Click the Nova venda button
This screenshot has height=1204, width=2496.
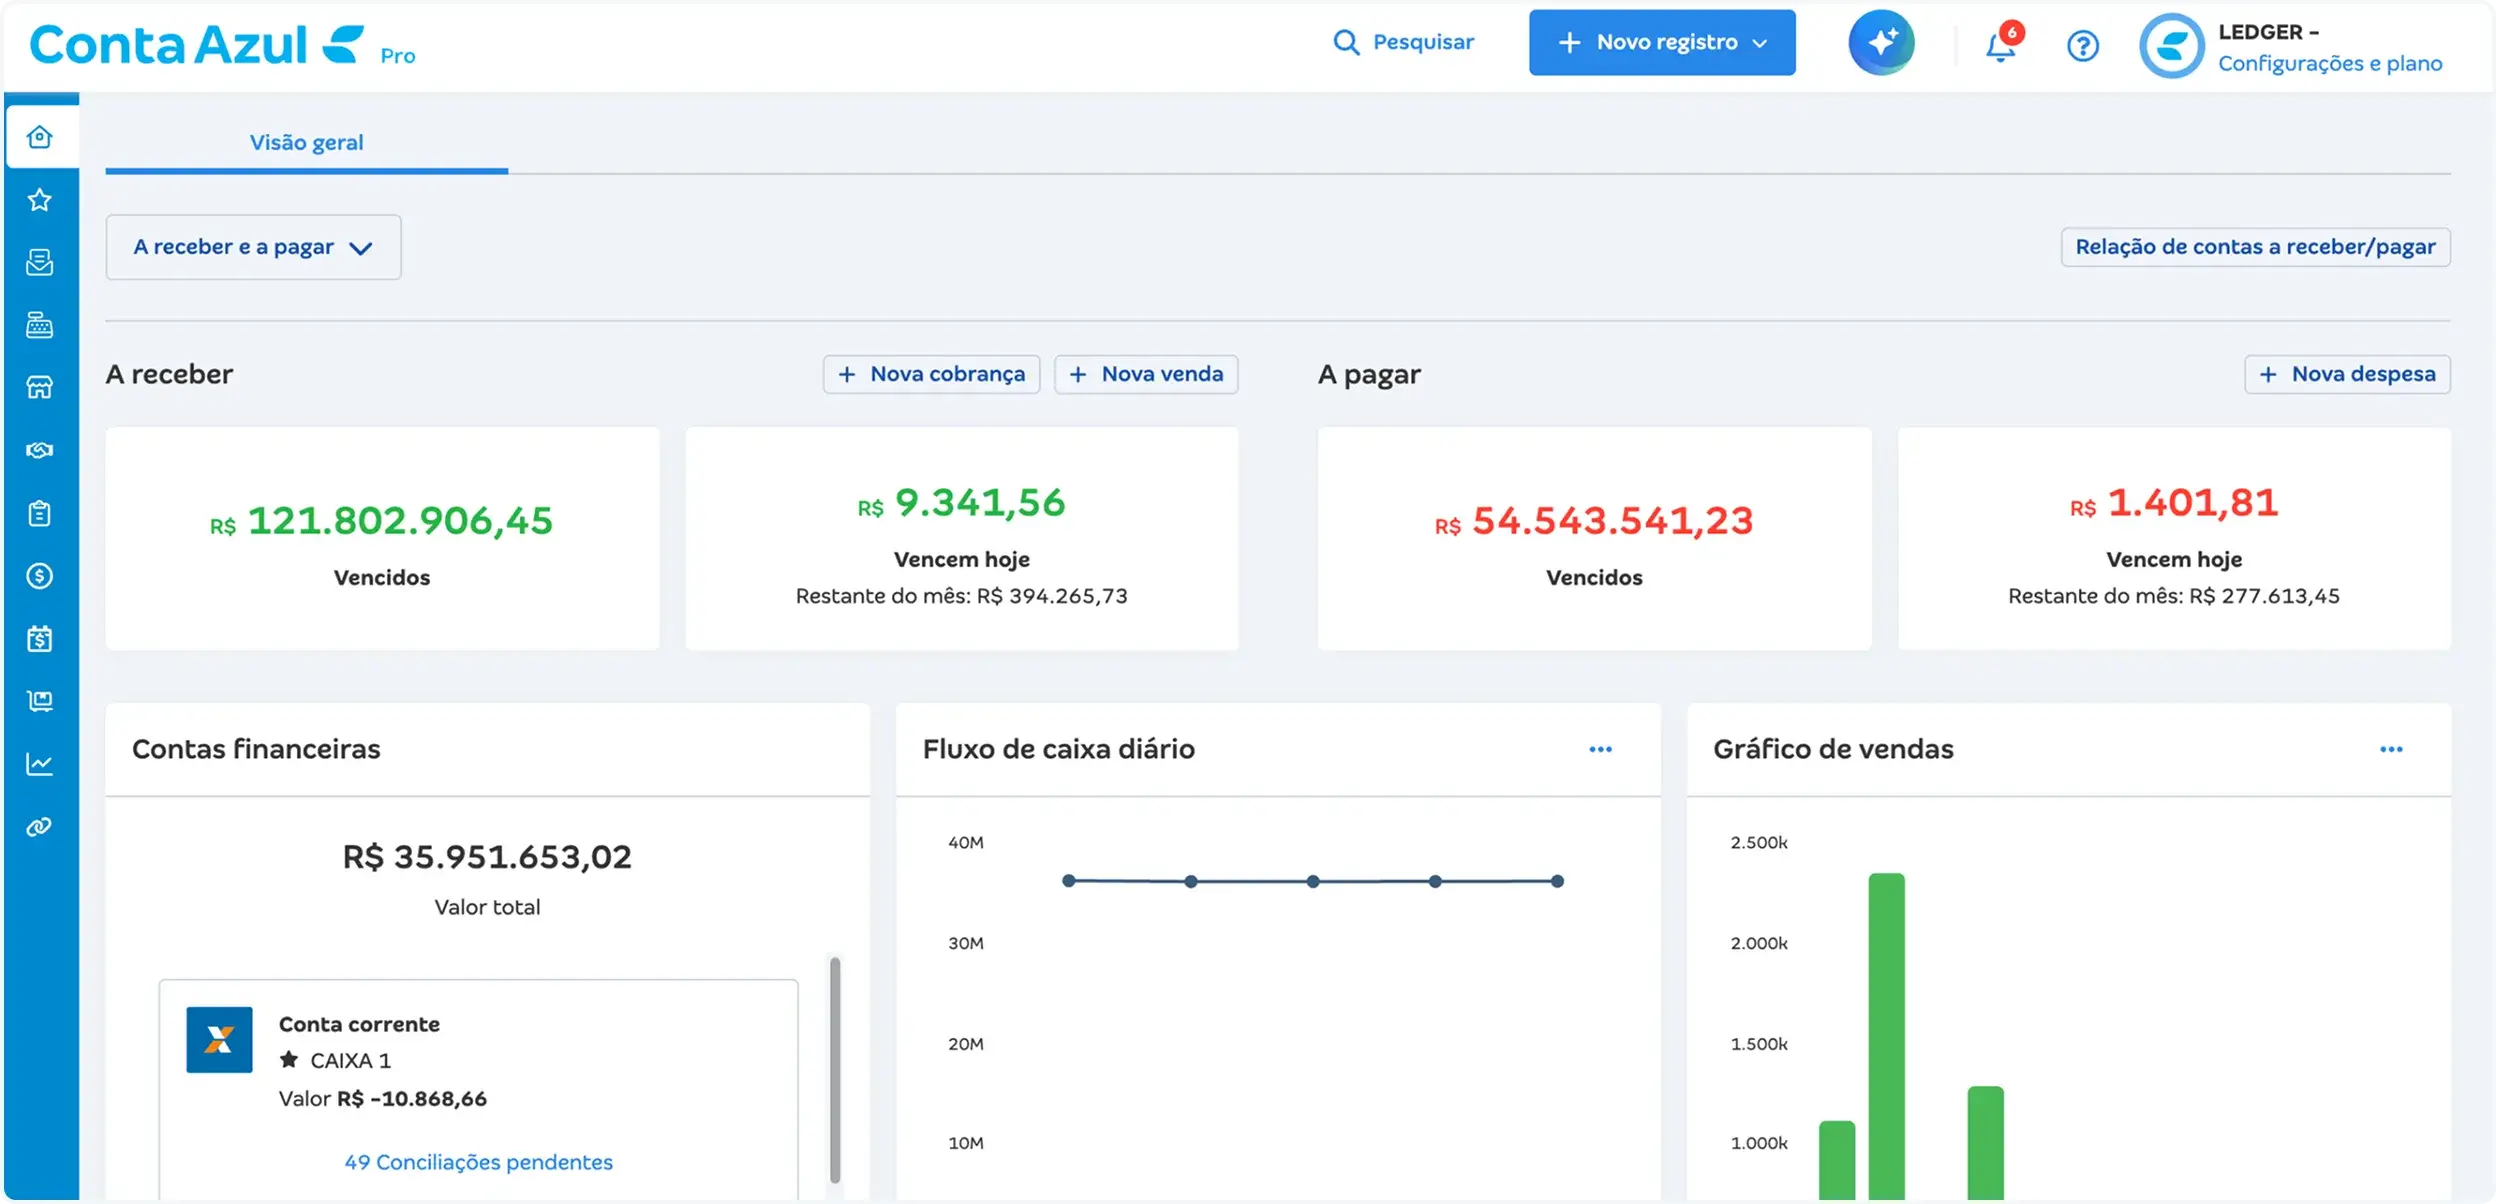coord(1146,374)
